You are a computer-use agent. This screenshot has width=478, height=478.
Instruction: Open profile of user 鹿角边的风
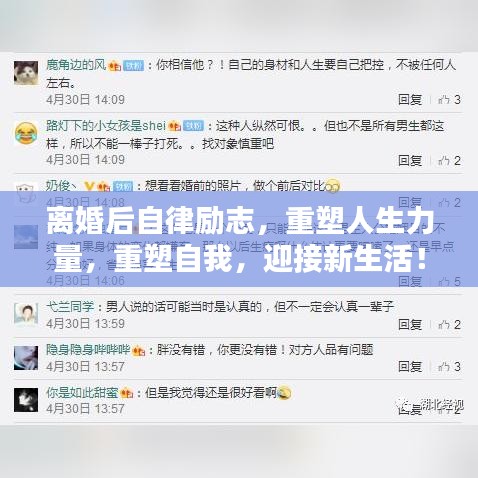[x=76, y=65]
